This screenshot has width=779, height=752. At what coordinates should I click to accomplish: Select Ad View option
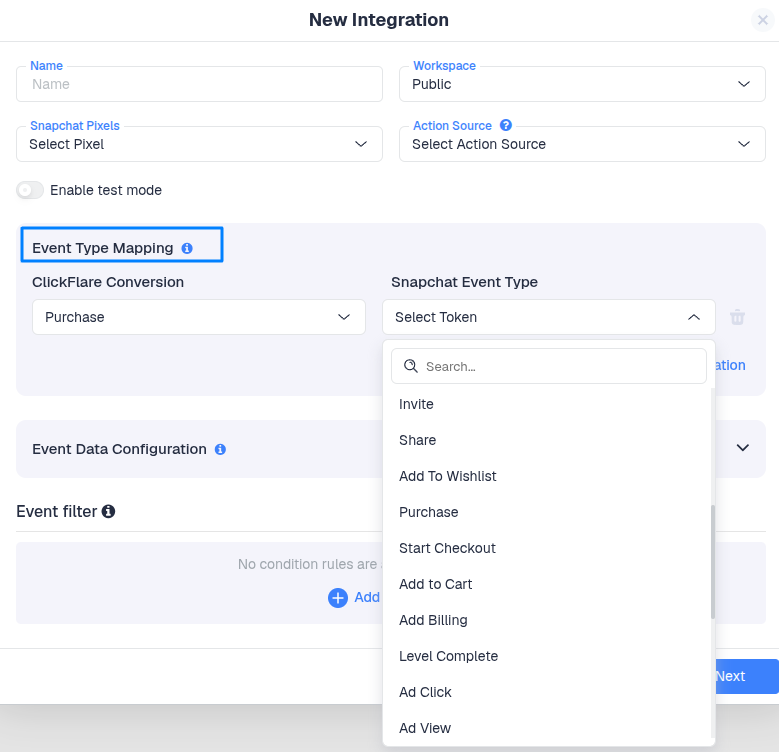click(546, 728)
